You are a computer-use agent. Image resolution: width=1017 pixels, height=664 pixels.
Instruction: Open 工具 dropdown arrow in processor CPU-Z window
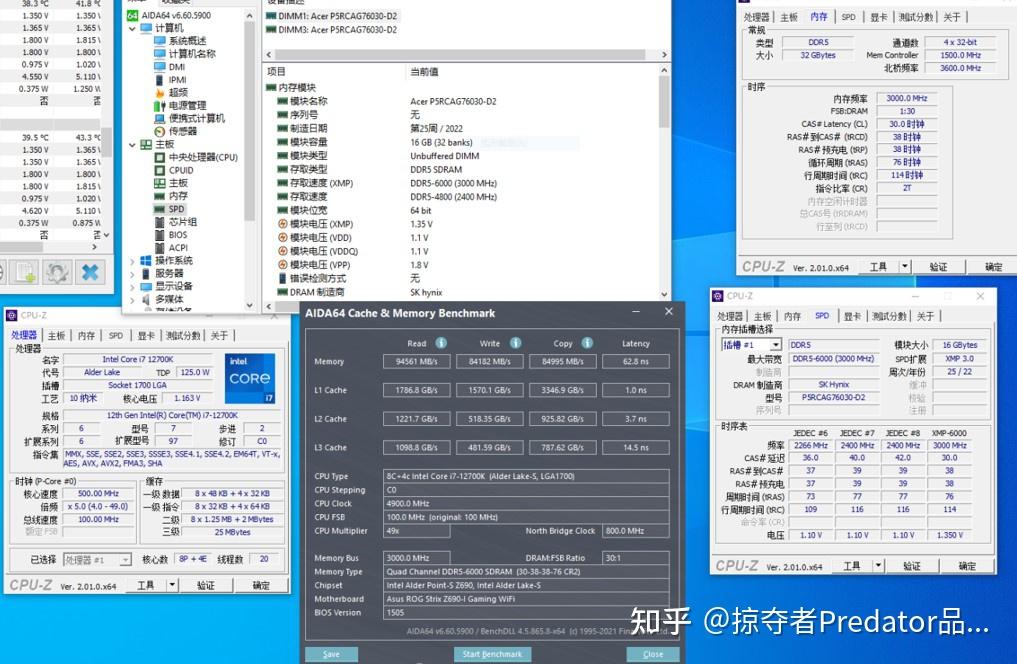point(173,585)
